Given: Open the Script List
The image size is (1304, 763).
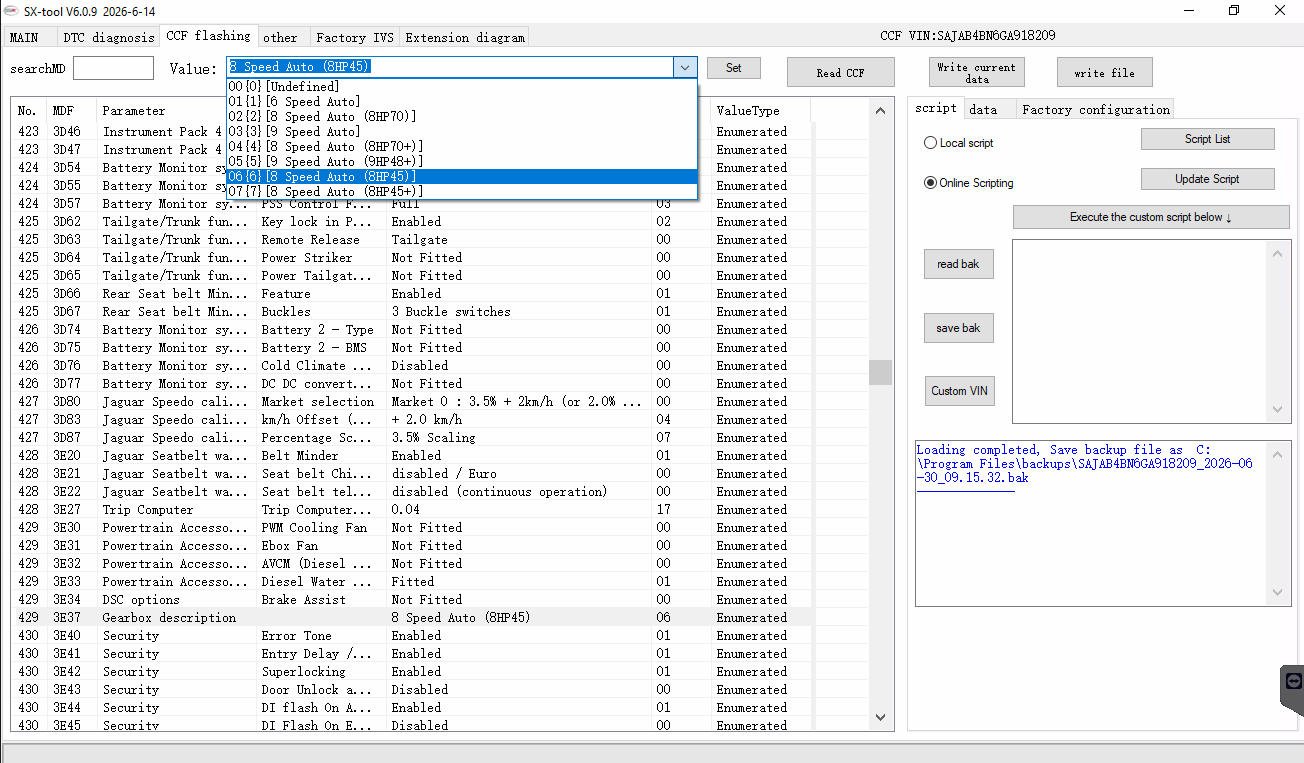Looking at the screenshot, I should pyautogui.click(x=1208, y=139).
